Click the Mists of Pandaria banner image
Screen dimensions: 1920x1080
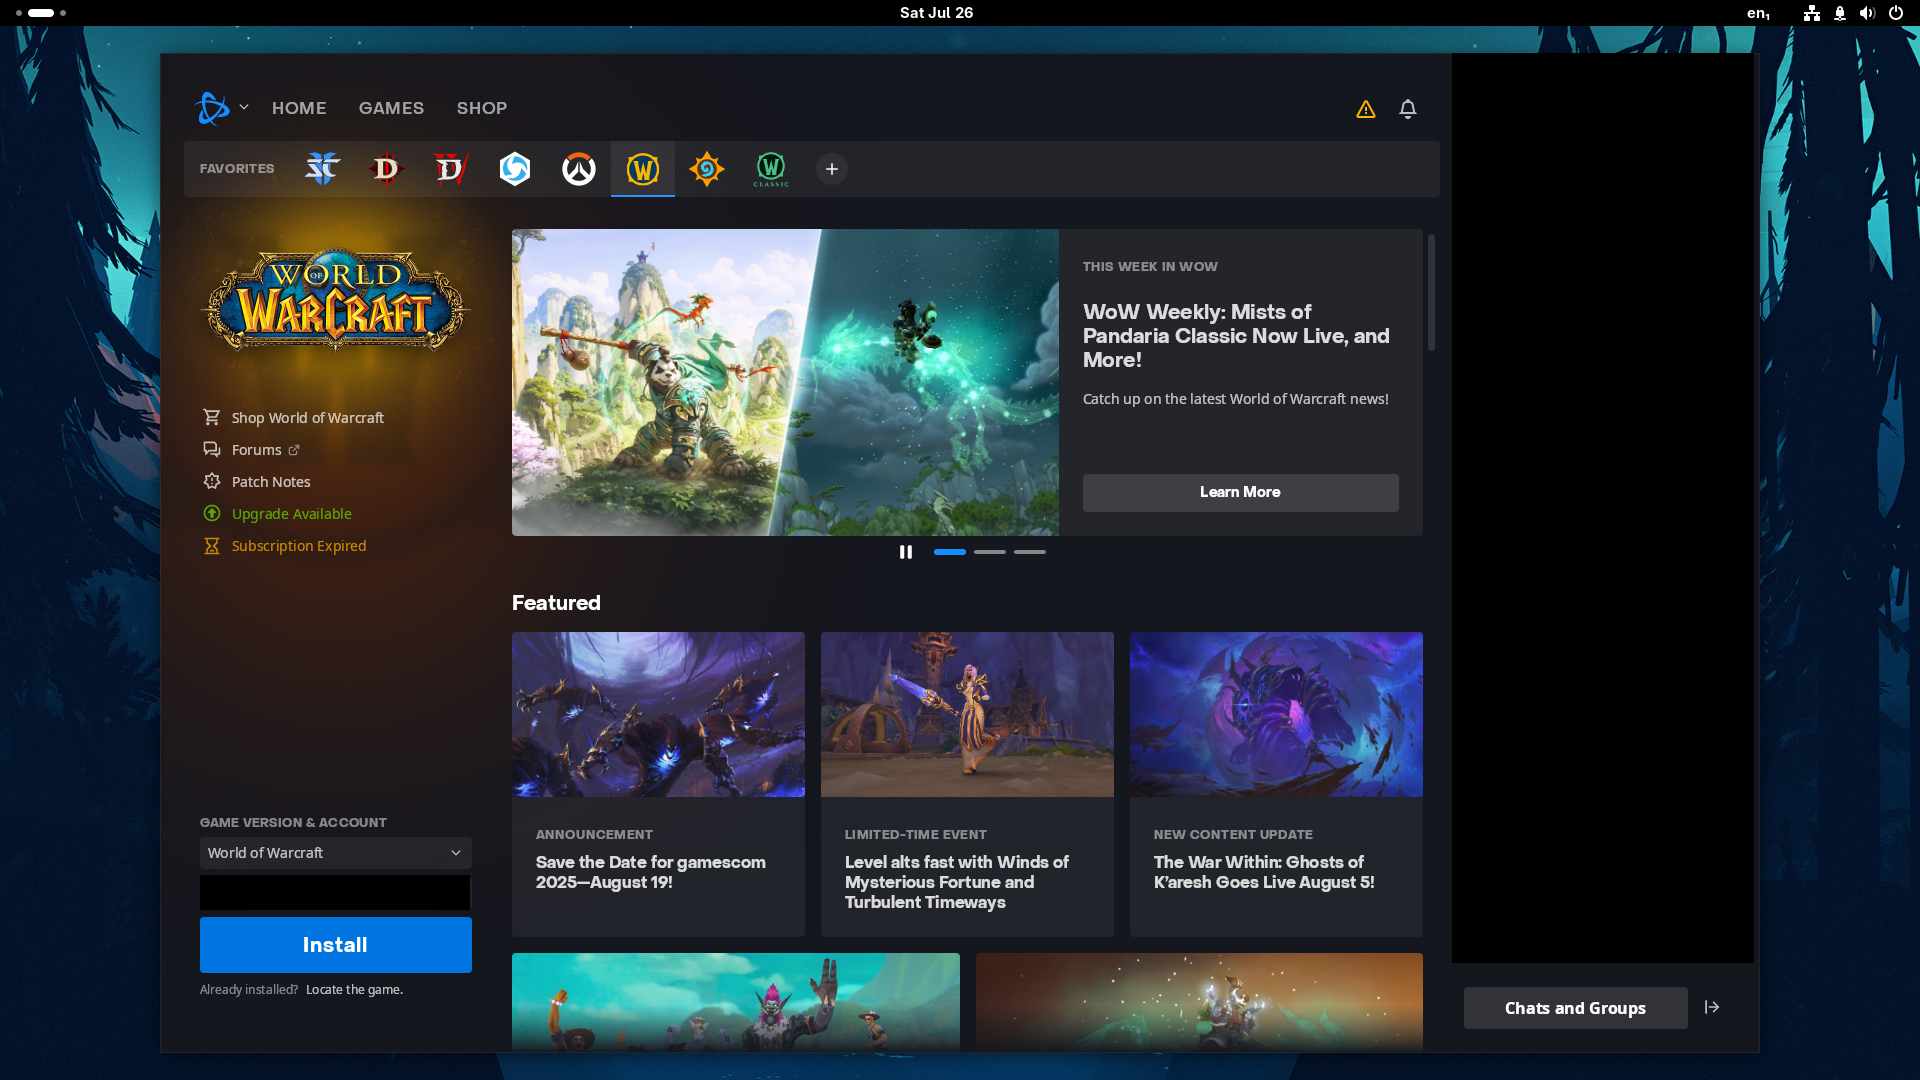point(785,383)
